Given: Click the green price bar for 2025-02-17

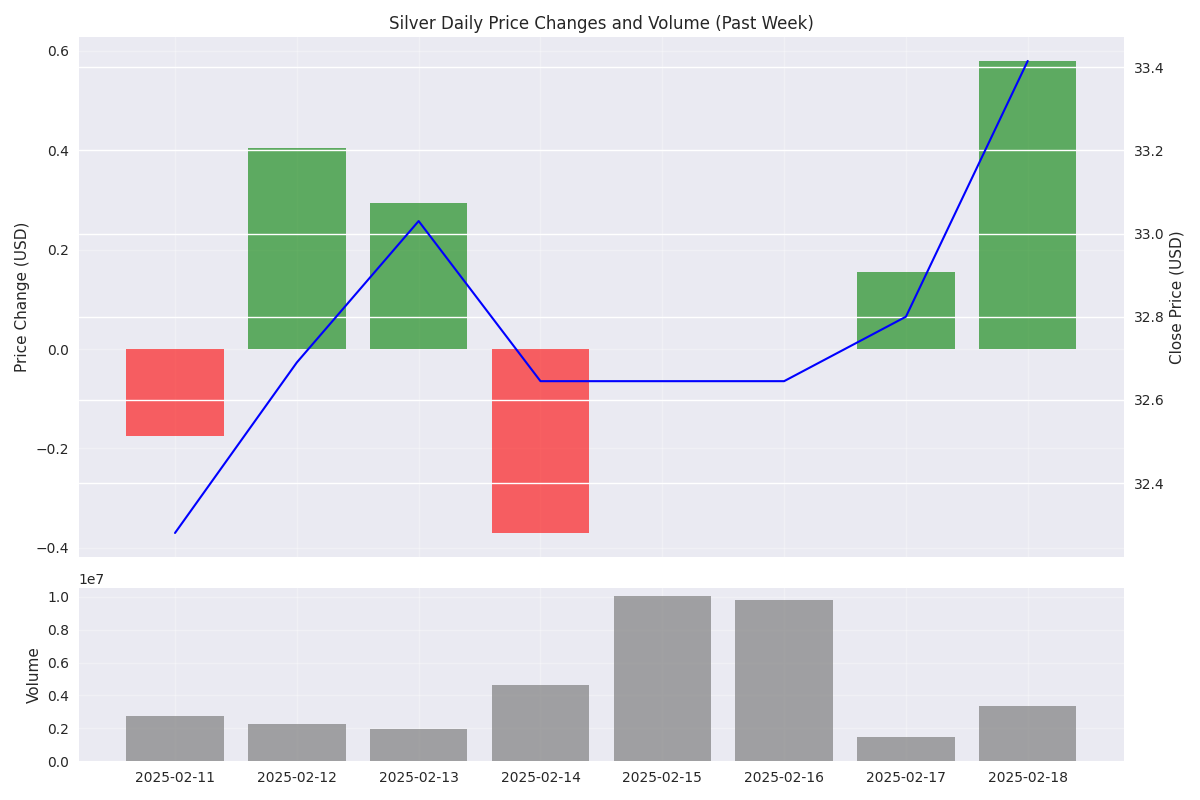Looking at the screenshot, I should pyautogui.click(x=906, y=310).
